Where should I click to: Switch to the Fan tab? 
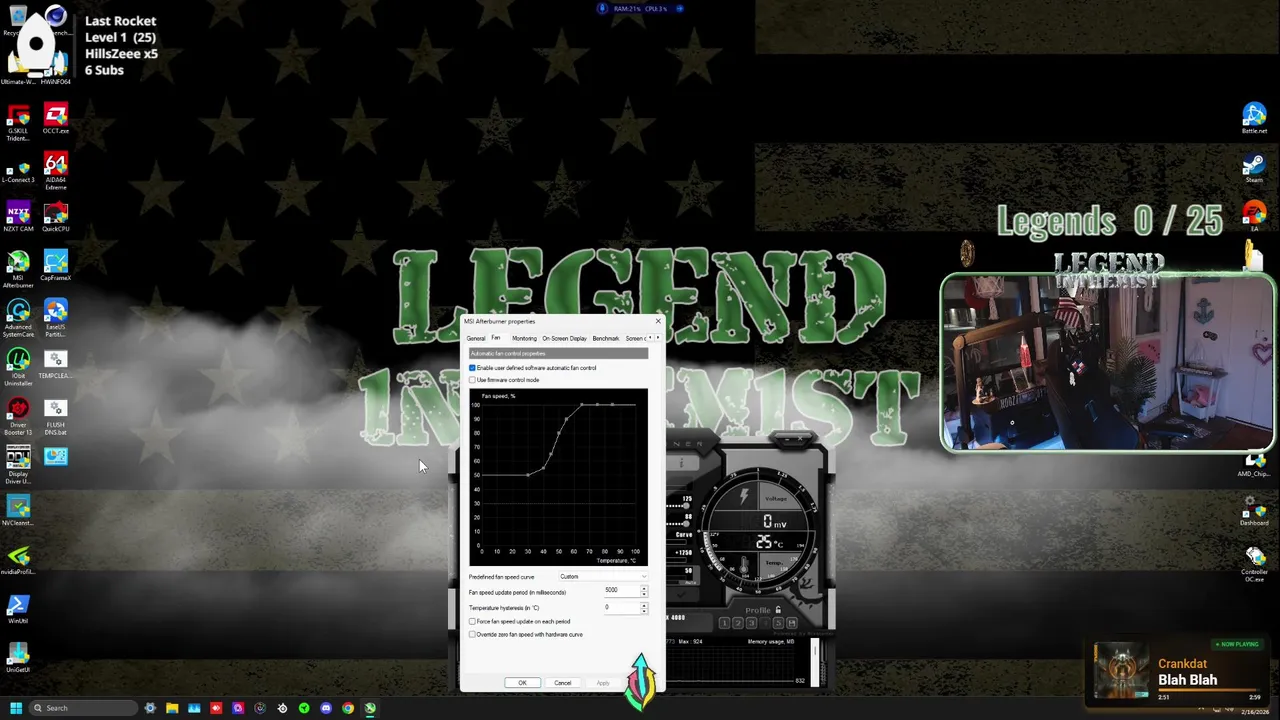(496, 337)
